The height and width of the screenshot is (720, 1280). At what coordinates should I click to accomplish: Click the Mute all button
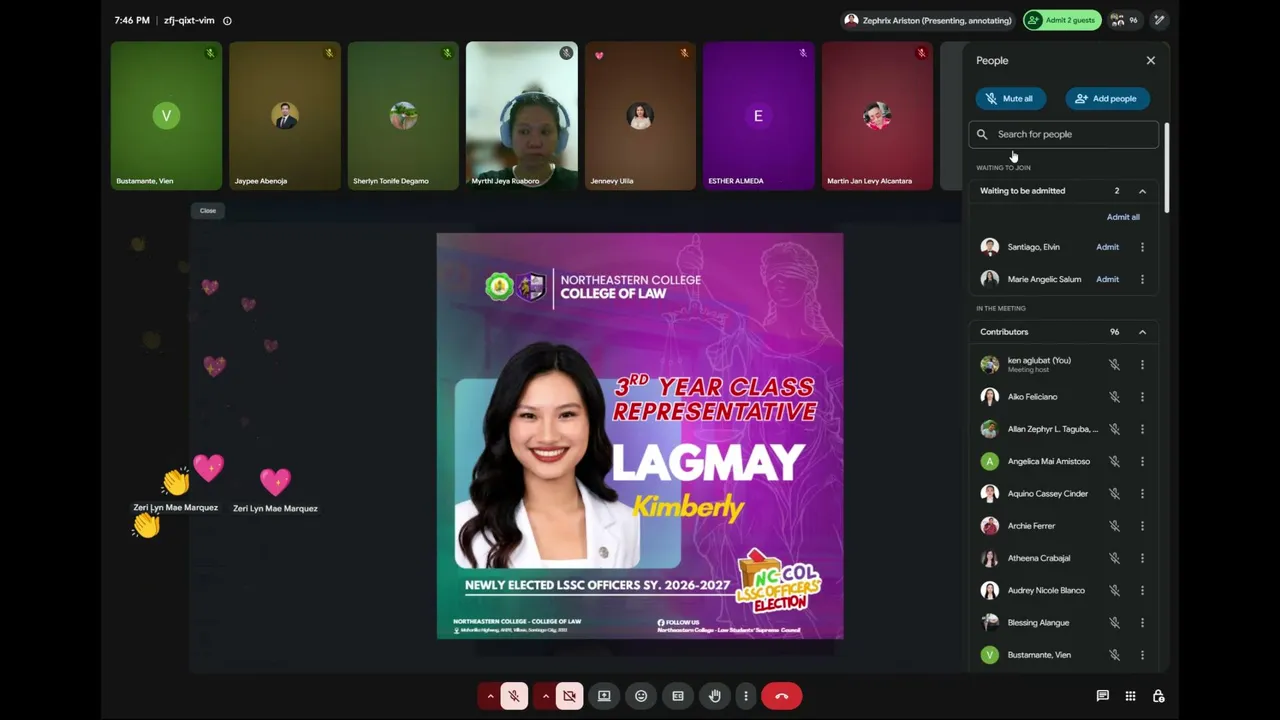(x=1010, y=98)
